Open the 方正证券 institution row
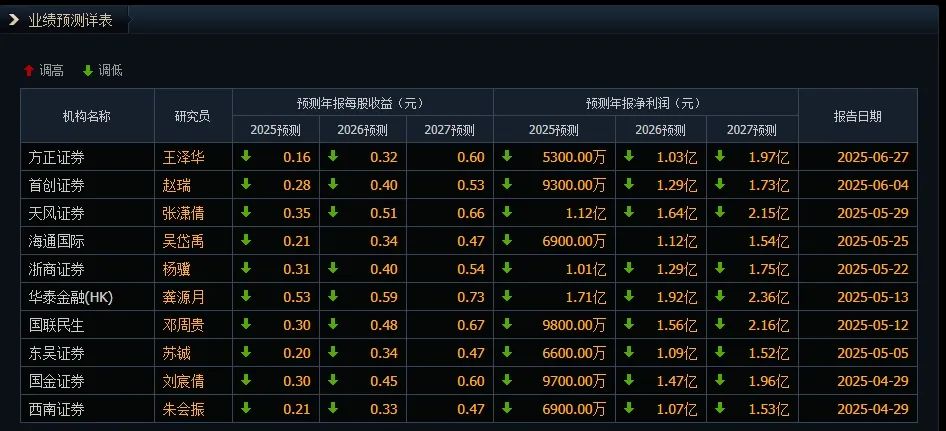This screenshot has height=431, width=946. coord(56,158)
